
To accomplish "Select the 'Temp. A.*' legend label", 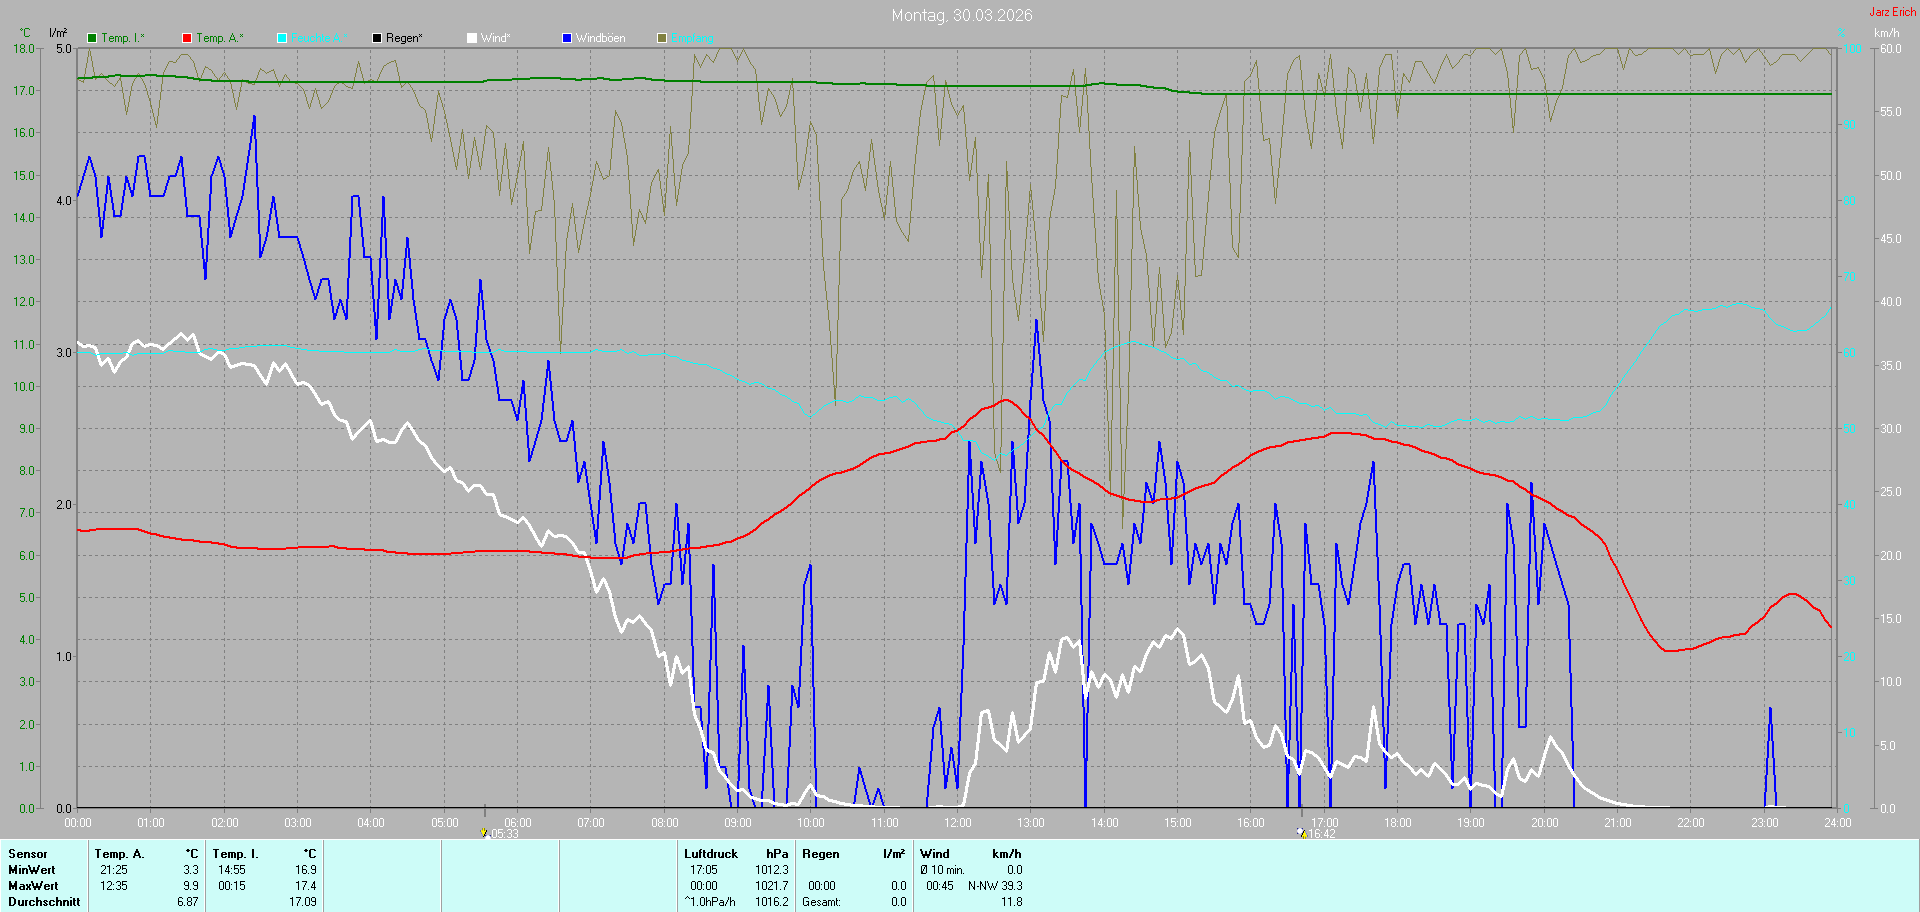I will click(x=220, y=38).
